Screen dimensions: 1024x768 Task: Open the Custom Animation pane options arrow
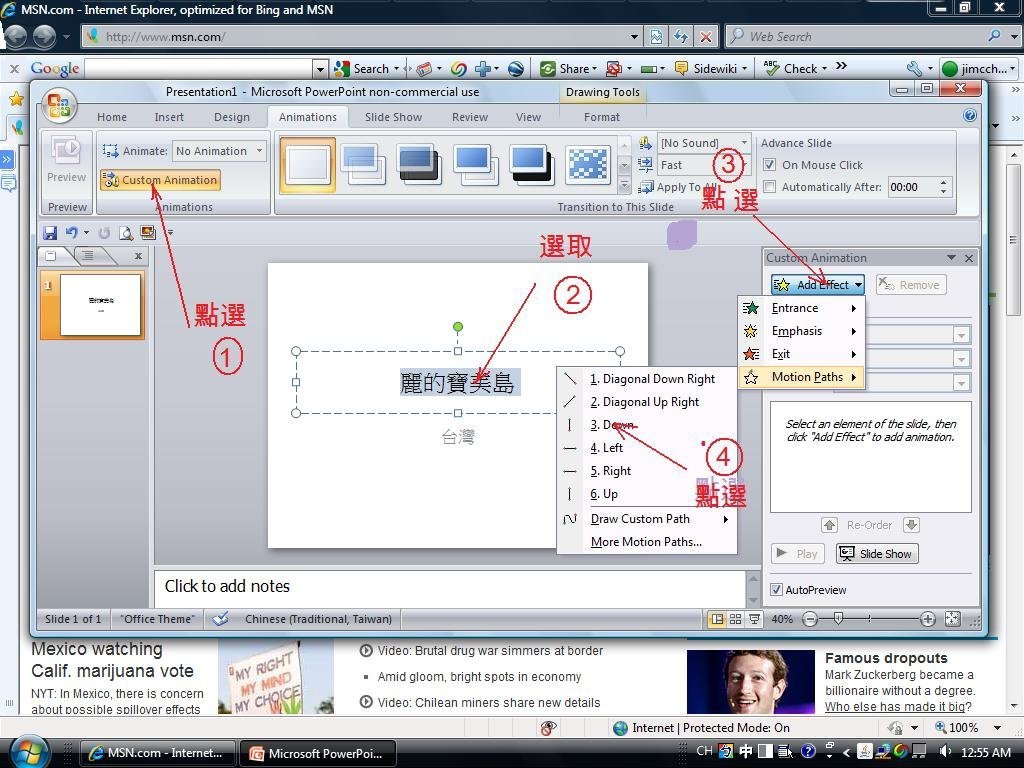click(x=951, y=258)
